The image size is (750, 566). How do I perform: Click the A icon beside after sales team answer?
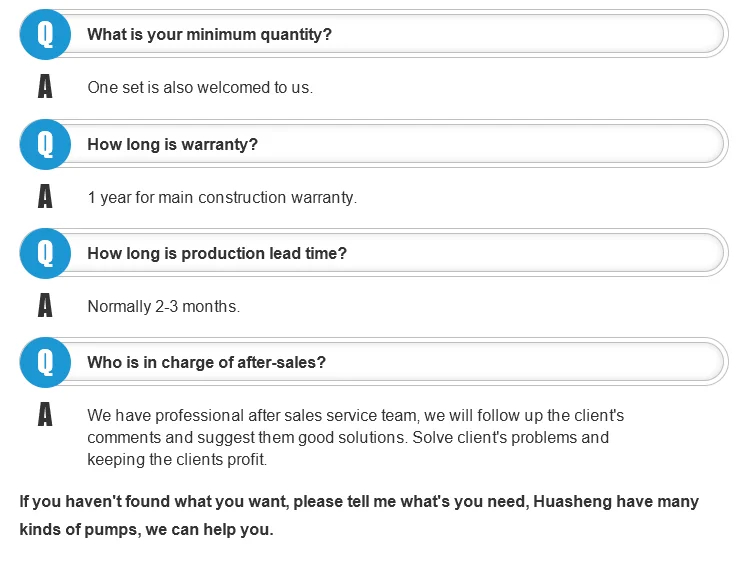pyautogui.click(x=45, y=415)
